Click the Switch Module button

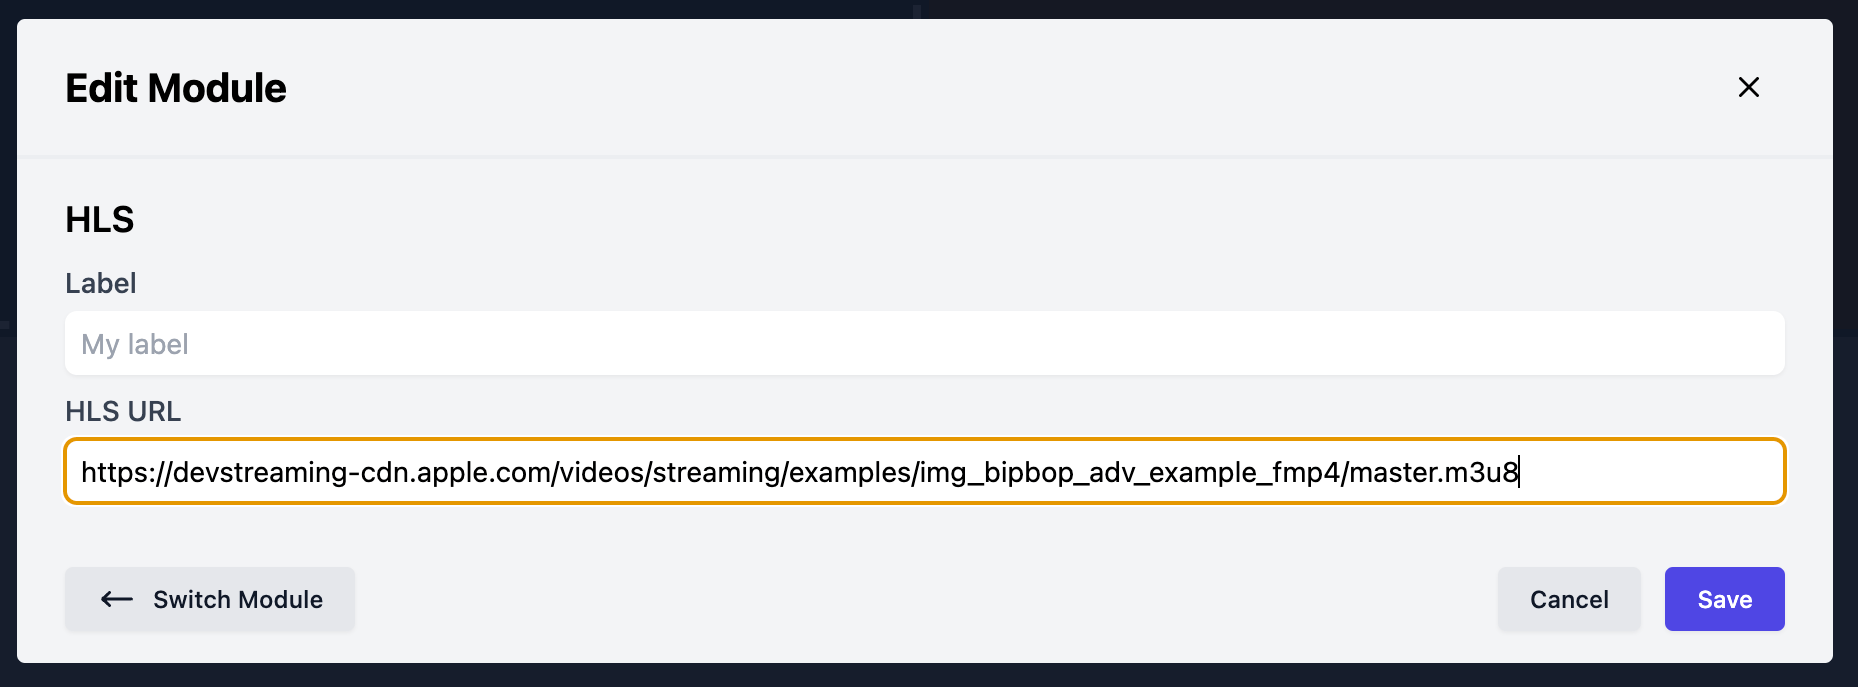pyautogui.click(x=209, y=599)
